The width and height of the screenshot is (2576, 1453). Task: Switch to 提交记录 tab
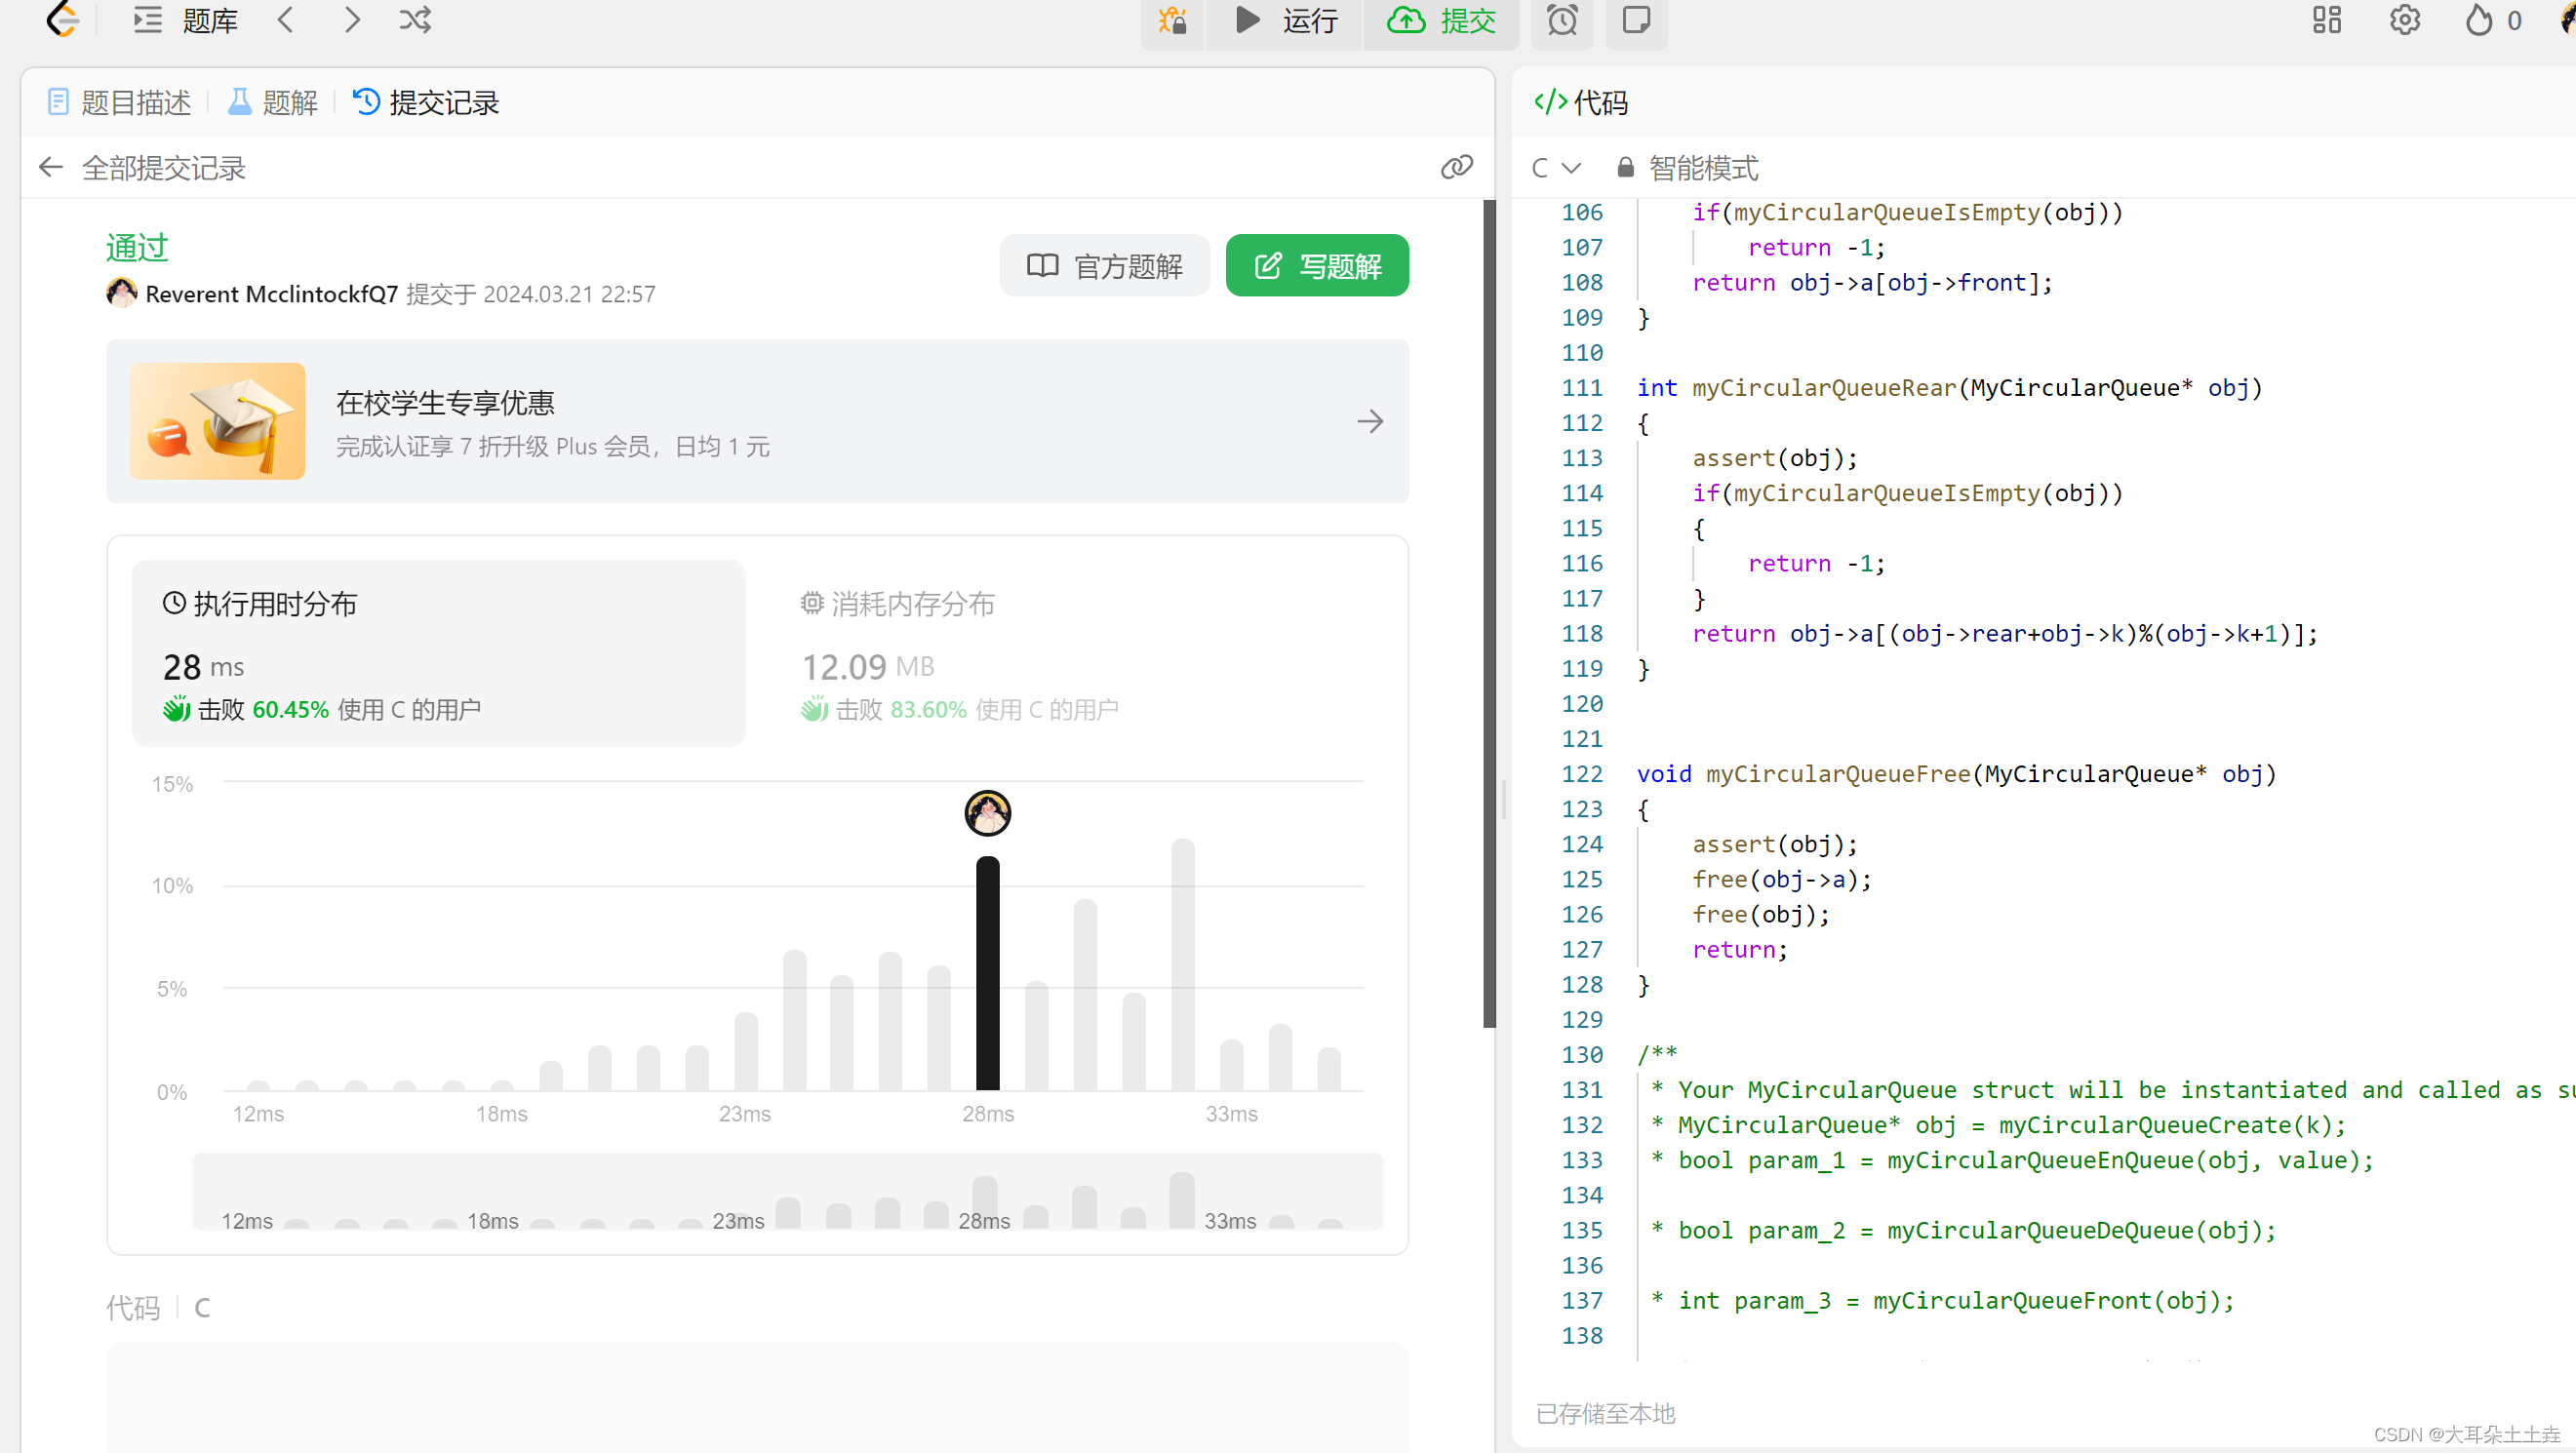[x=426, y=102]
